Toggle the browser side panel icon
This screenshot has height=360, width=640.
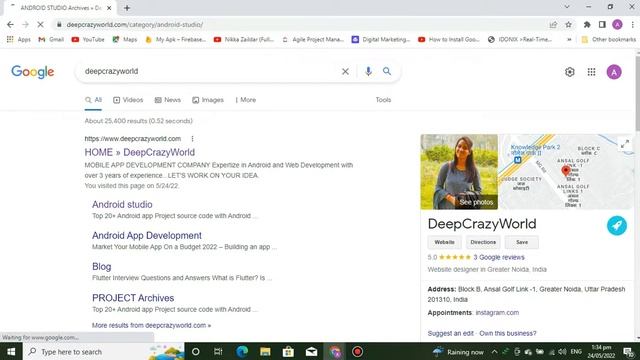pyautogui.click(x=602, y=24)
